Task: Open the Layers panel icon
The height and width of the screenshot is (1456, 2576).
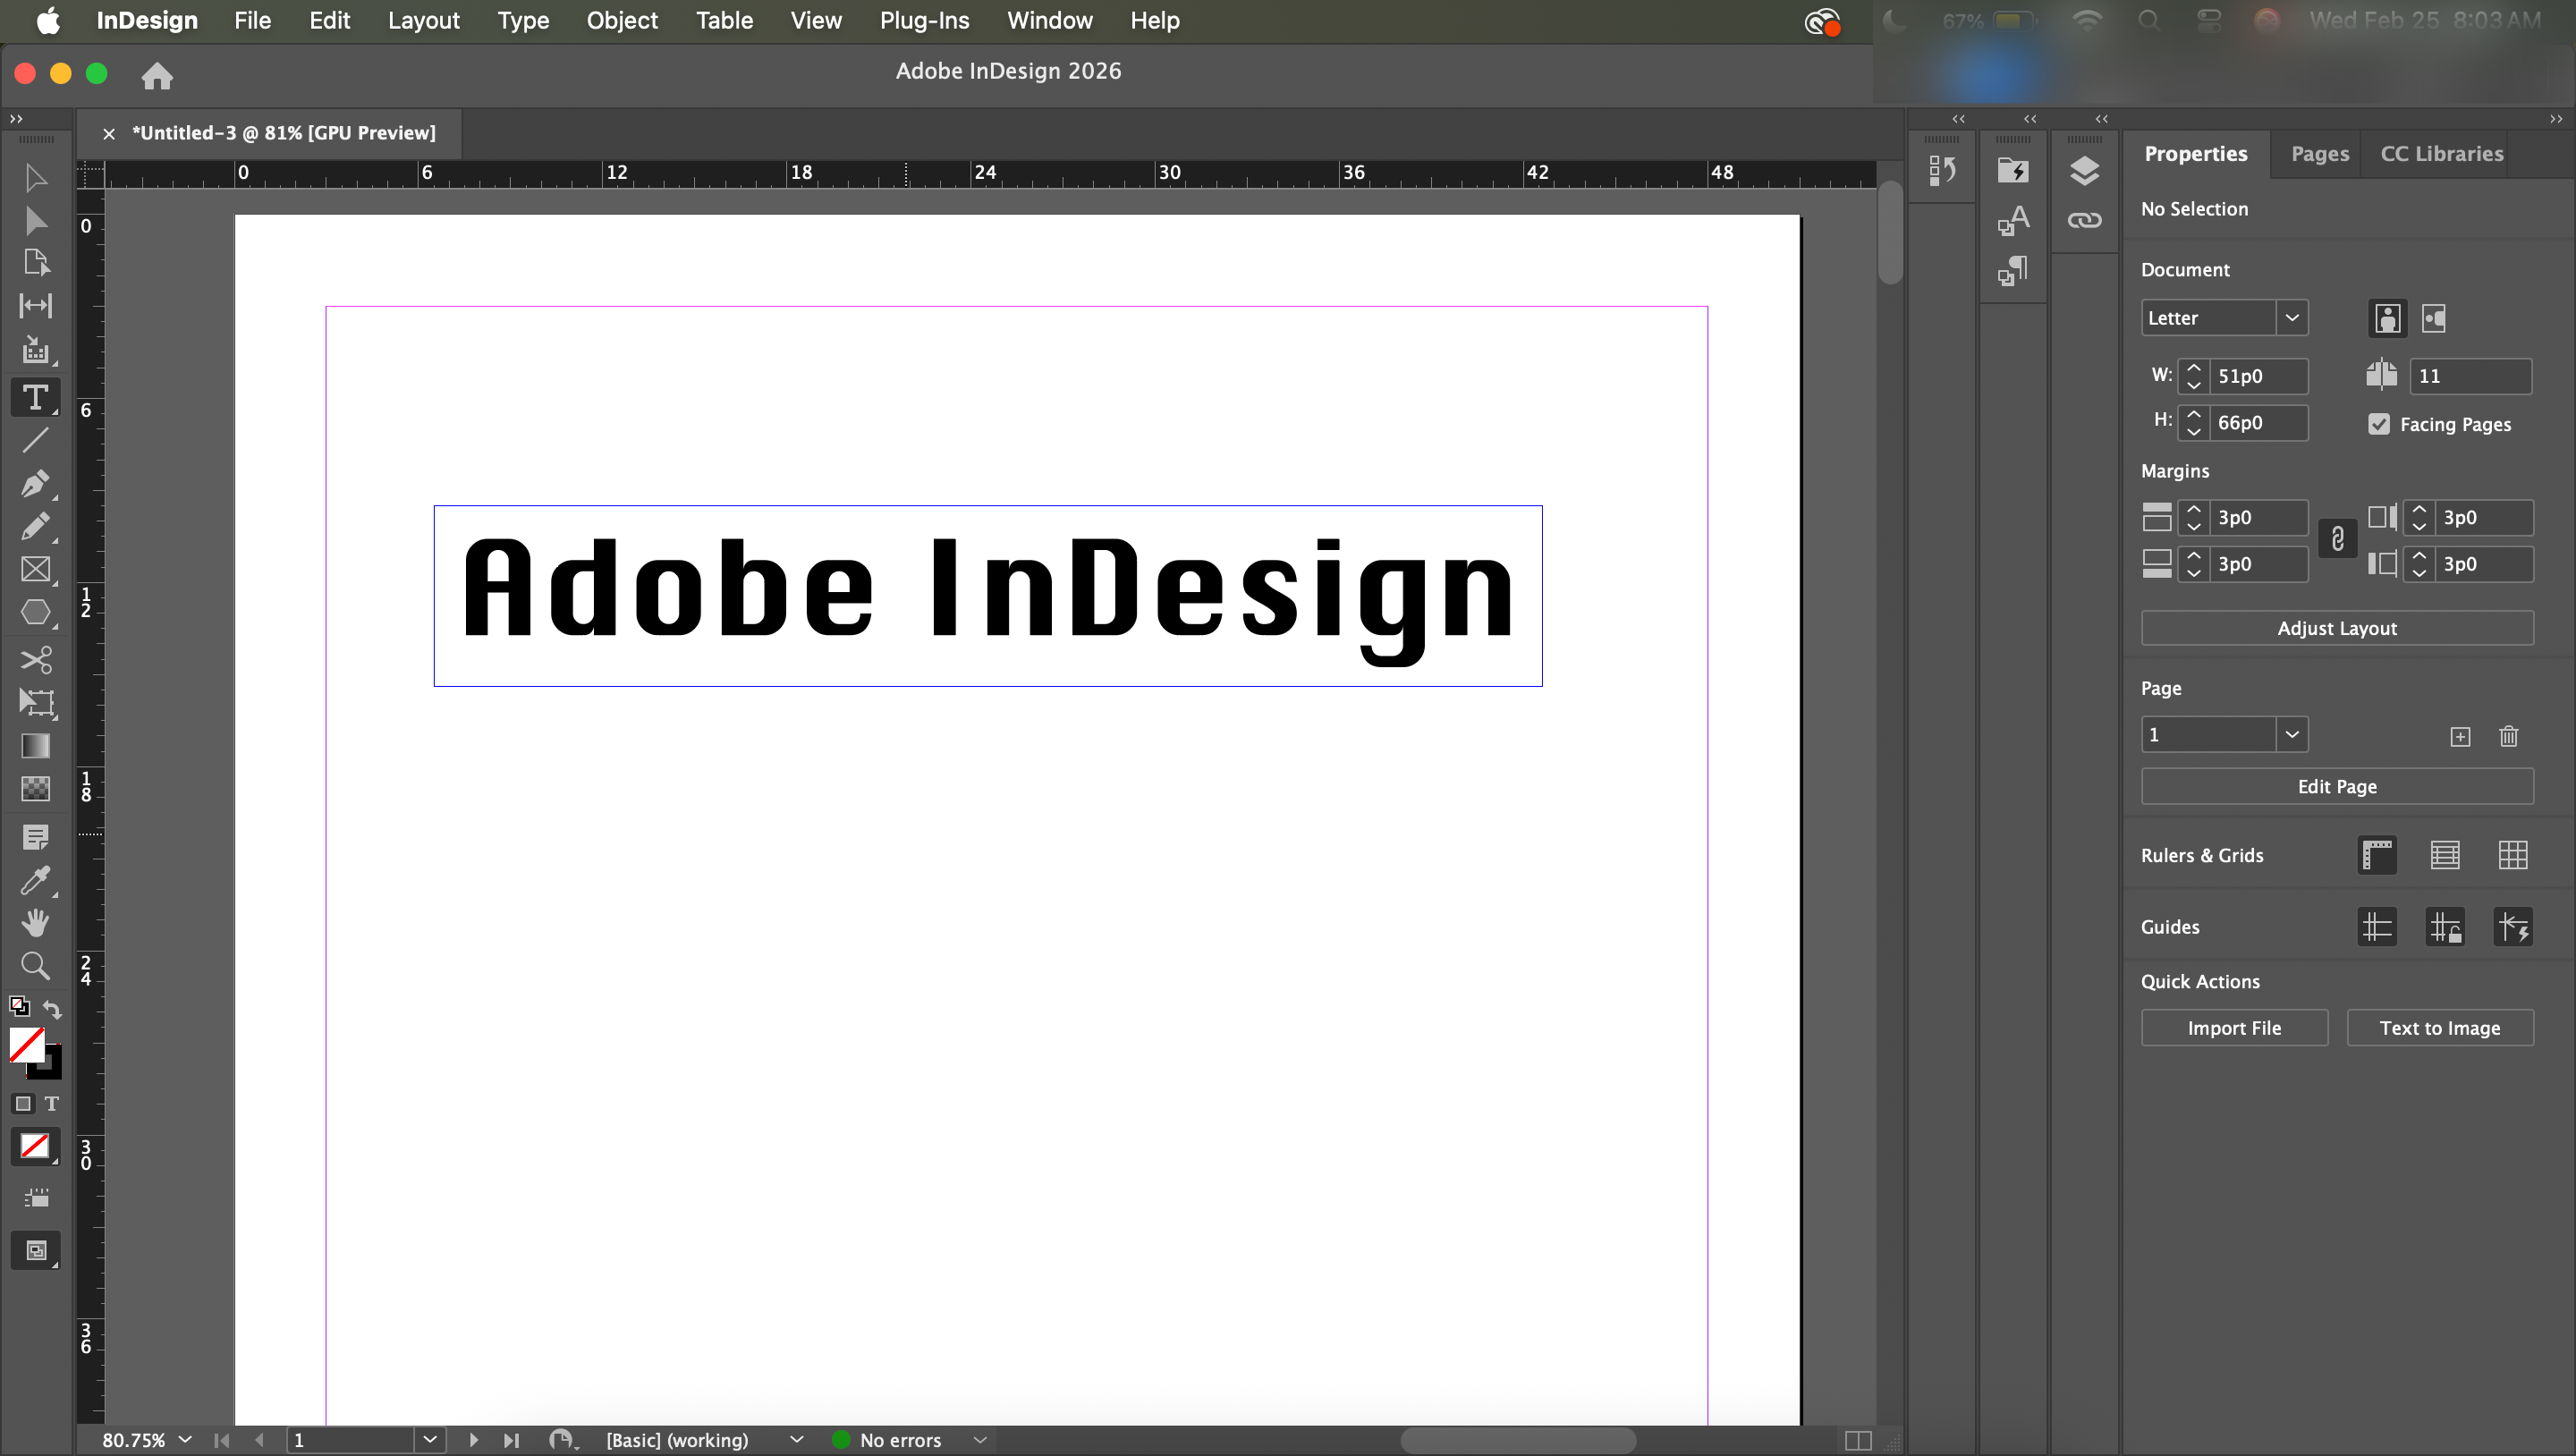Action: (x=2084, y=171)
